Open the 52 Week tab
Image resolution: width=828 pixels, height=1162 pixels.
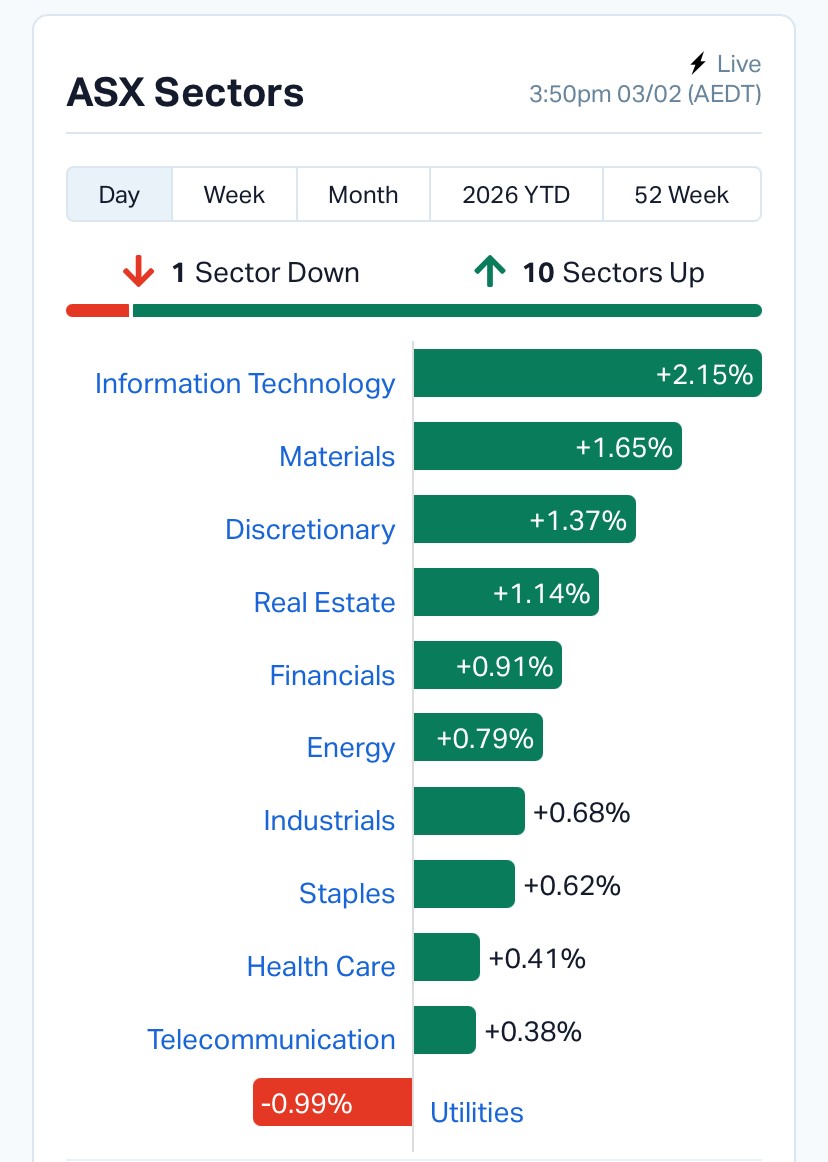click(x=681, y=194)
